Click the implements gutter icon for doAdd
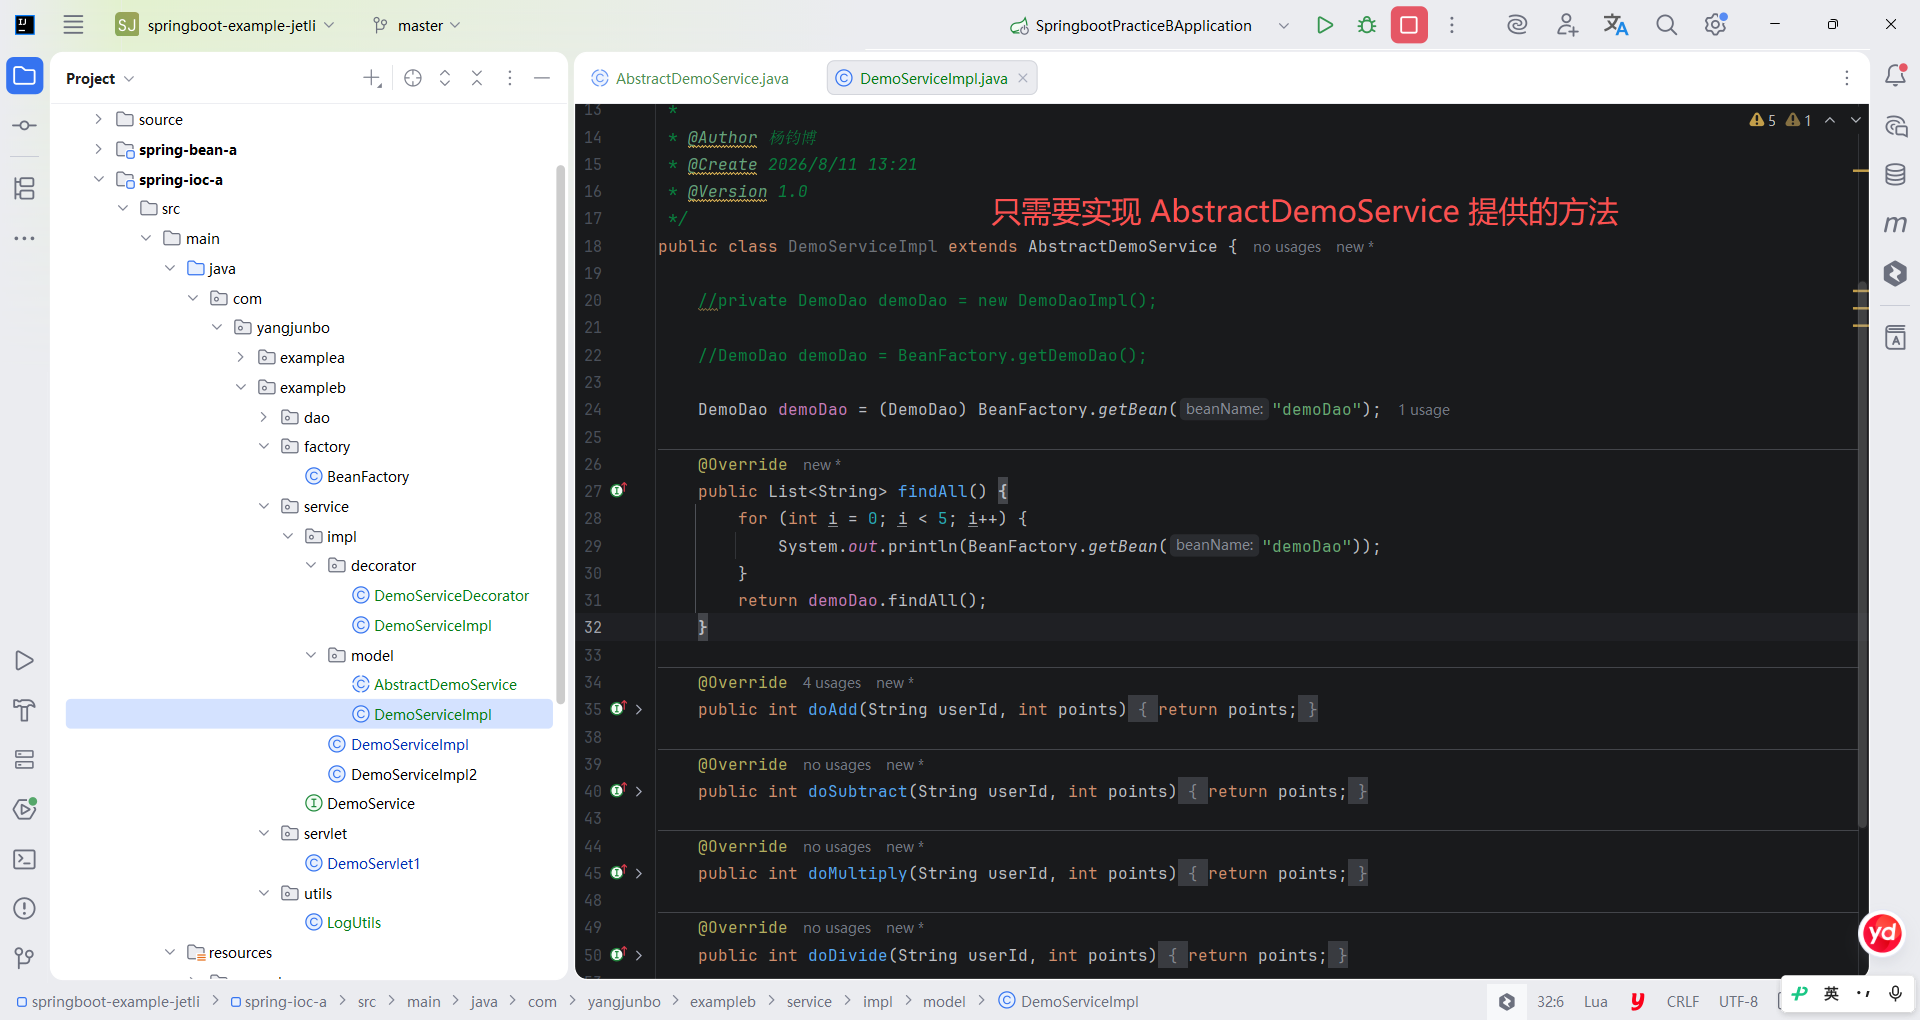1920x1020 pixels. (x=618, y=708)
